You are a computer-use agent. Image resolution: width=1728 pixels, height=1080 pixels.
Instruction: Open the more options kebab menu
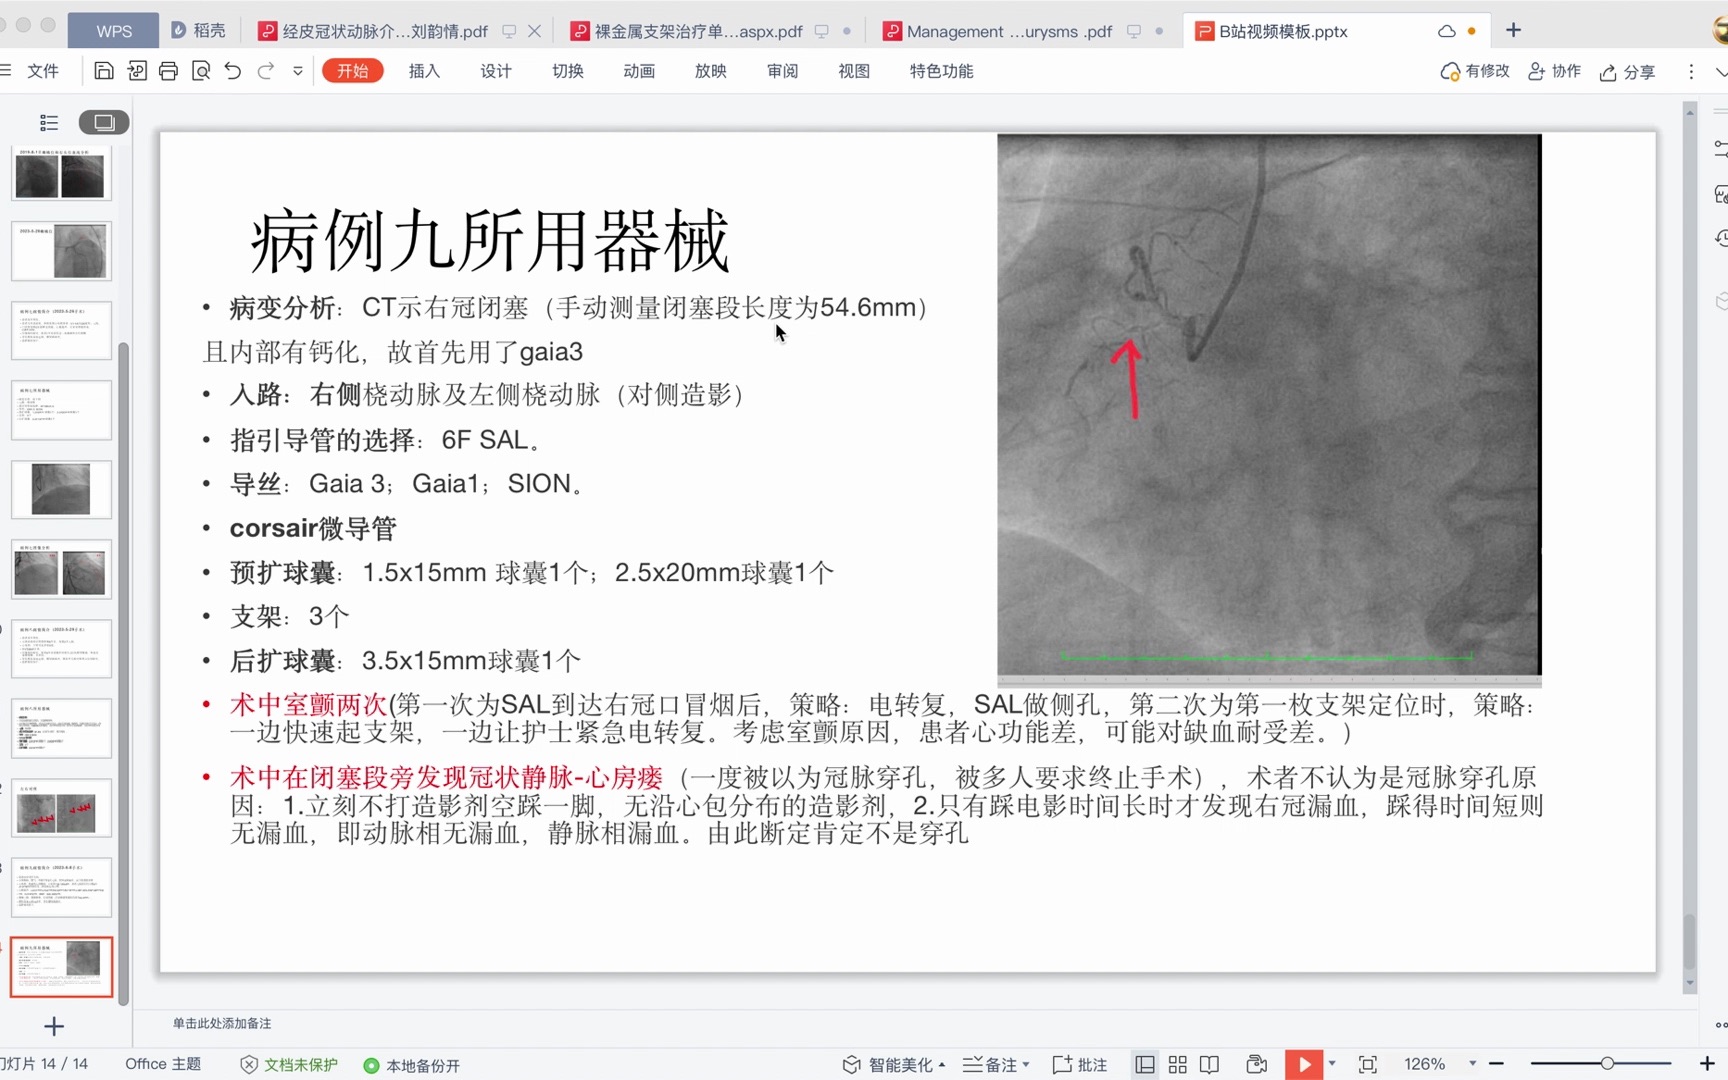coord(1691,72)
